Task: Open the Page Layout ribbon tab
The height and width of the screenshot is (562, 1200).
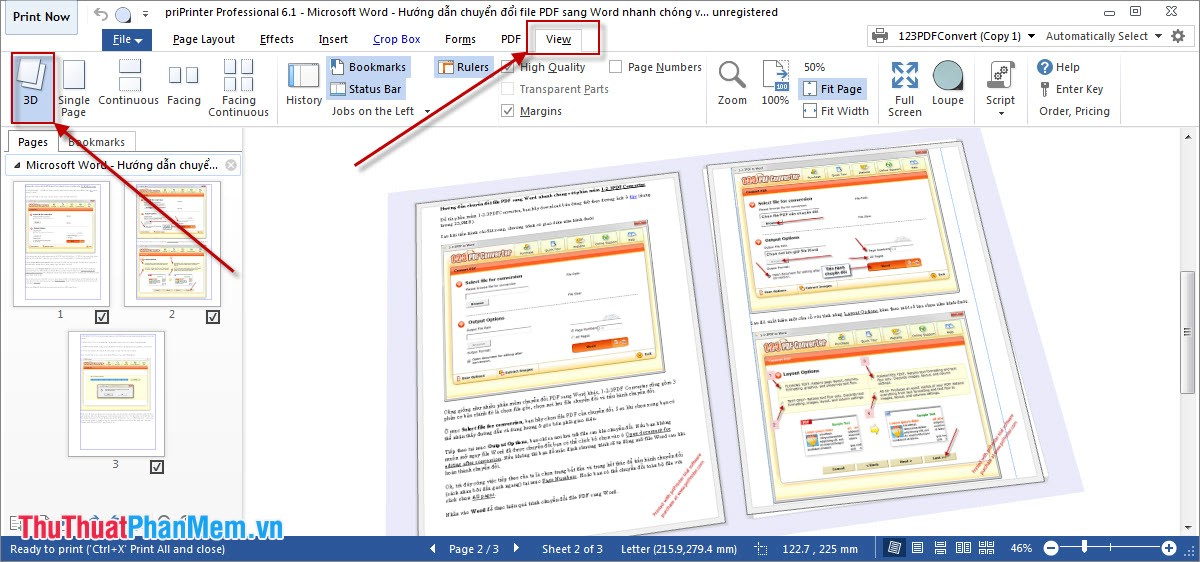Action: 203,40
